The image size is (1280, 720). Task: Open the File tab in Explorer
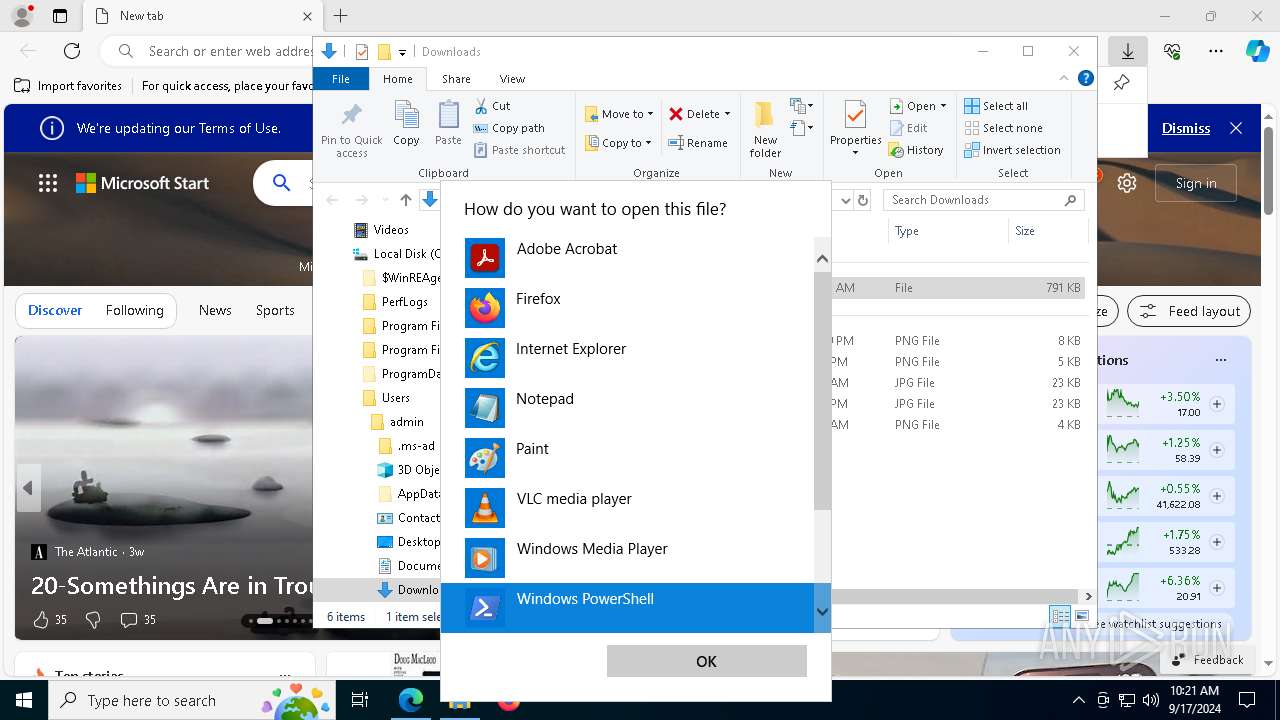pos(341,79)
